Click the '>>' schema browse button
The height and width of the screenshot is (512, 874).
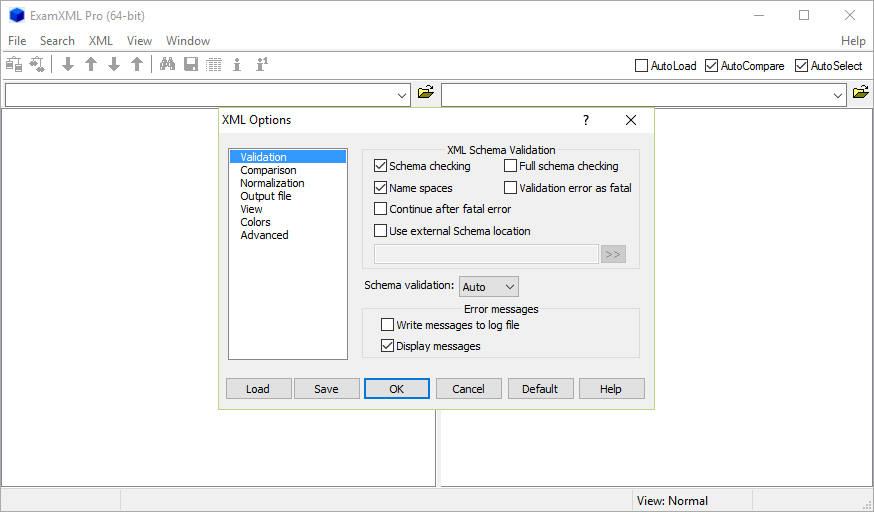613,254
